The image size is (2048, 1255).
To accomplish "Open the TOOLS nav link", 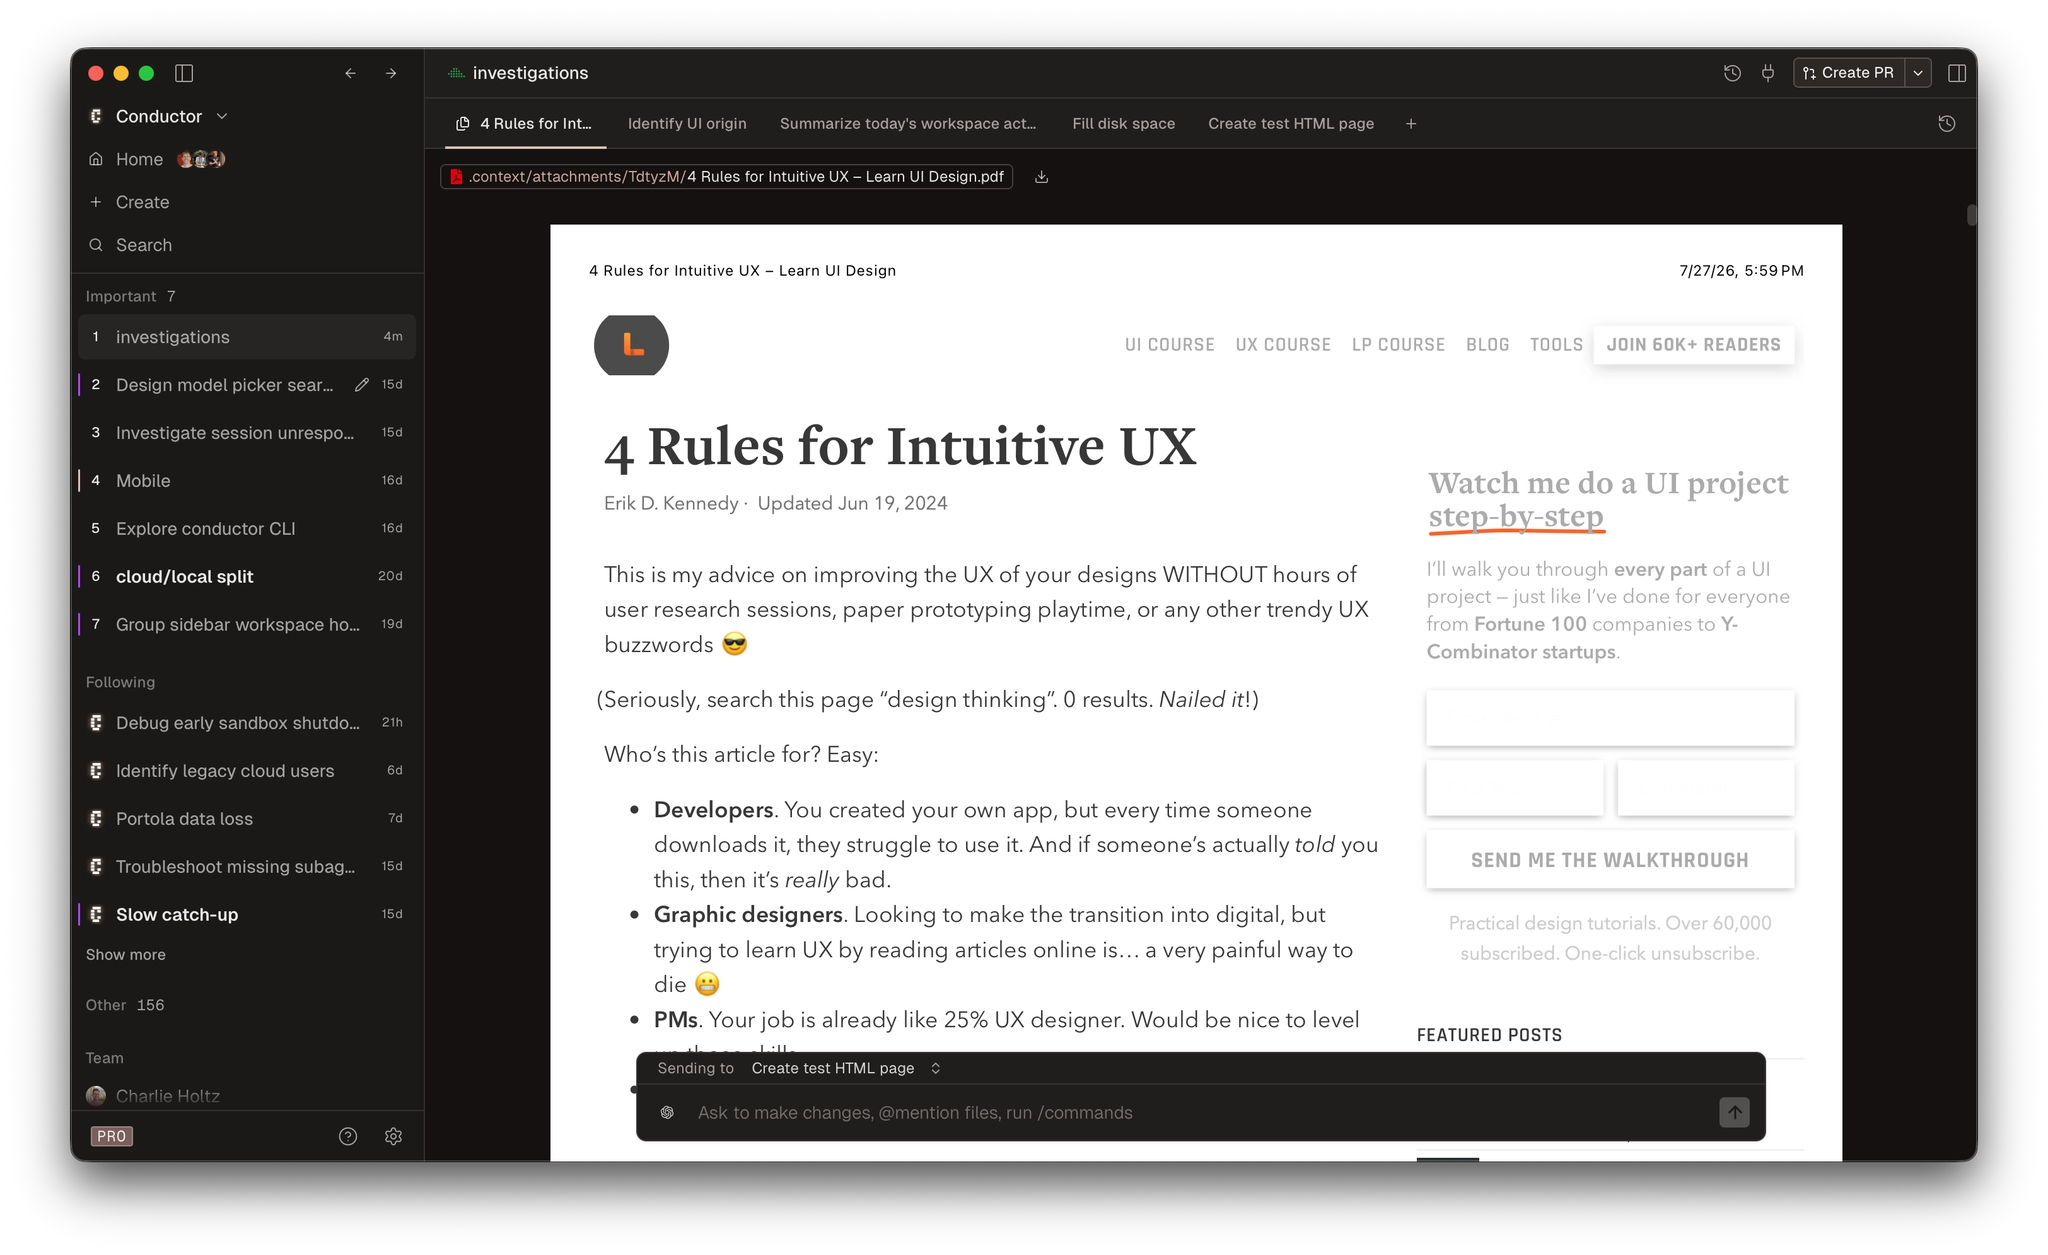I will click(x=1556, y=345).
